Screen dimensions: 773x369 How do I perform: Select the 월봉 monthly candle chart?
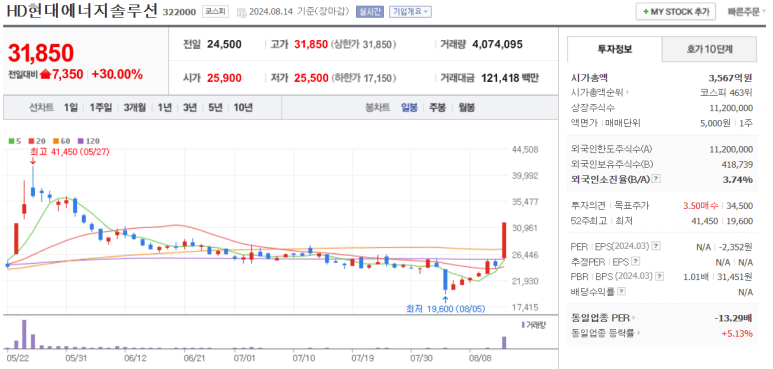pos(466,107)
